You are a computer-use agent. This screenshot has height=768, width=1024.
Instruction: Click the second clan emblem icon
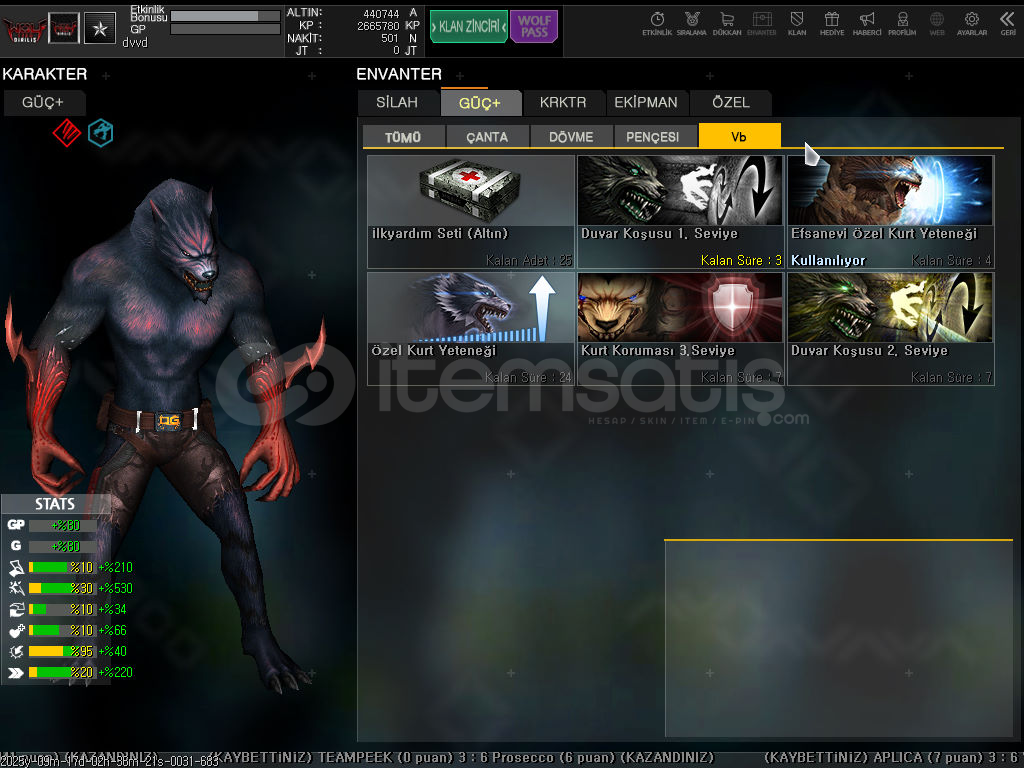tap(64, 28)
